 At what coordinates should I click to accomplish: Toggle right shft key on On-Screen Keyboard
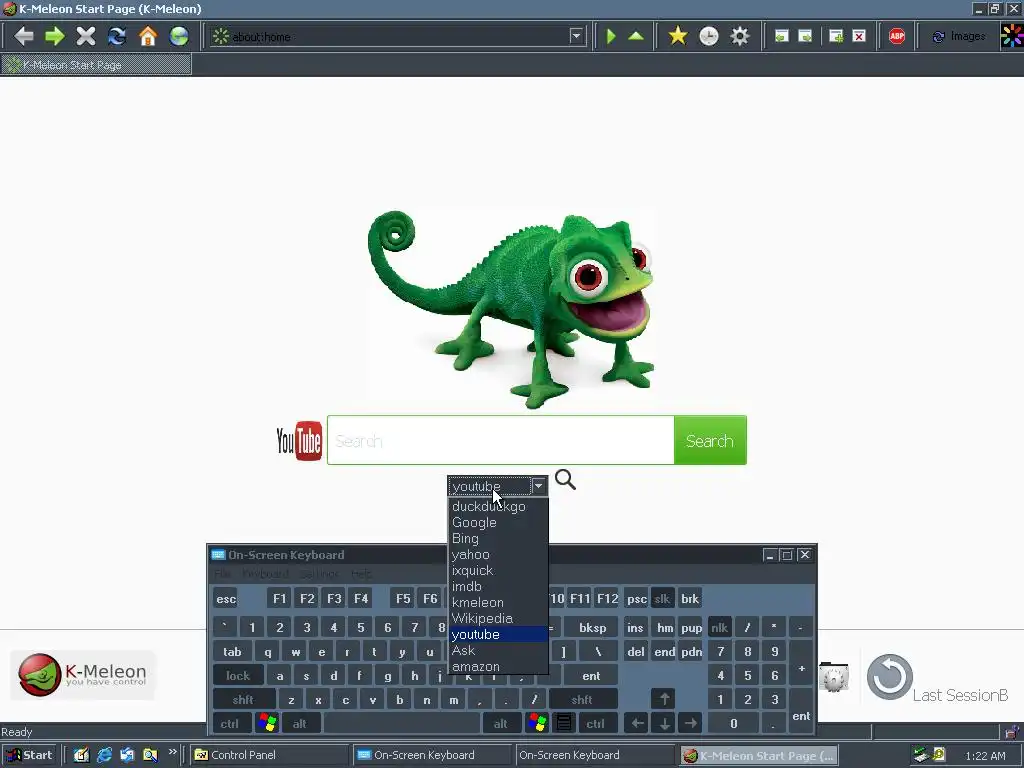pos(581,699)
